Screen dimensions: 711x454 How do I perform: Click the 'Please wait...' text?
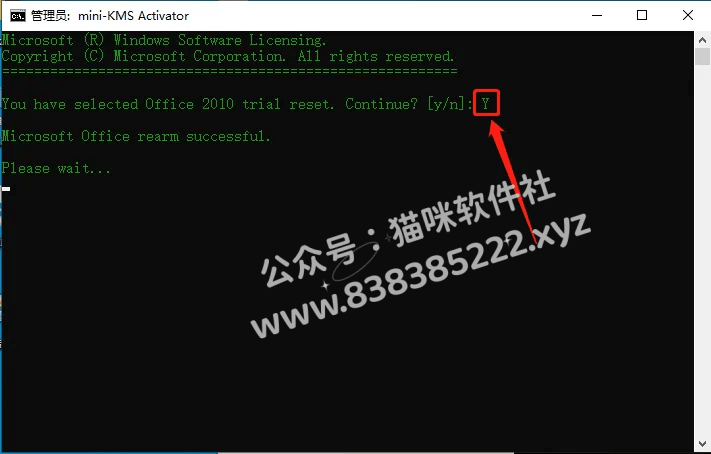click(56, 168)
